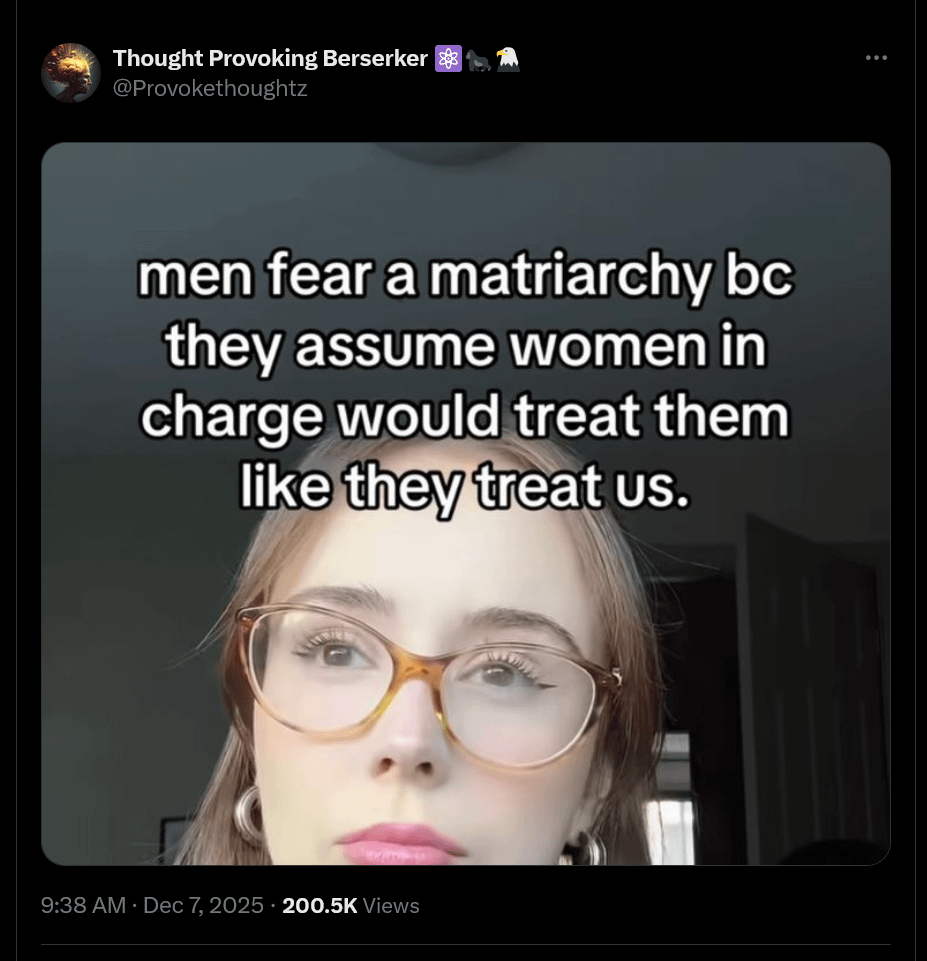Click the pink lips in the video frame
This screenshot has width=927, height=961.
(400, 843)
